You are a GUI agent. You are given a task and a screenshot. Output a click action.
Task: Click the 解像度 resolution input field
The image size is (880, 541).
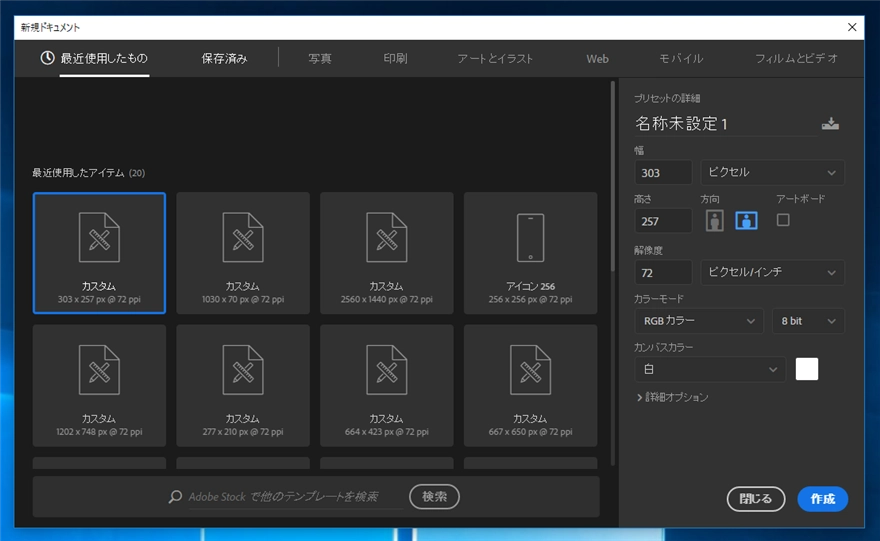(x=663, y=273)
